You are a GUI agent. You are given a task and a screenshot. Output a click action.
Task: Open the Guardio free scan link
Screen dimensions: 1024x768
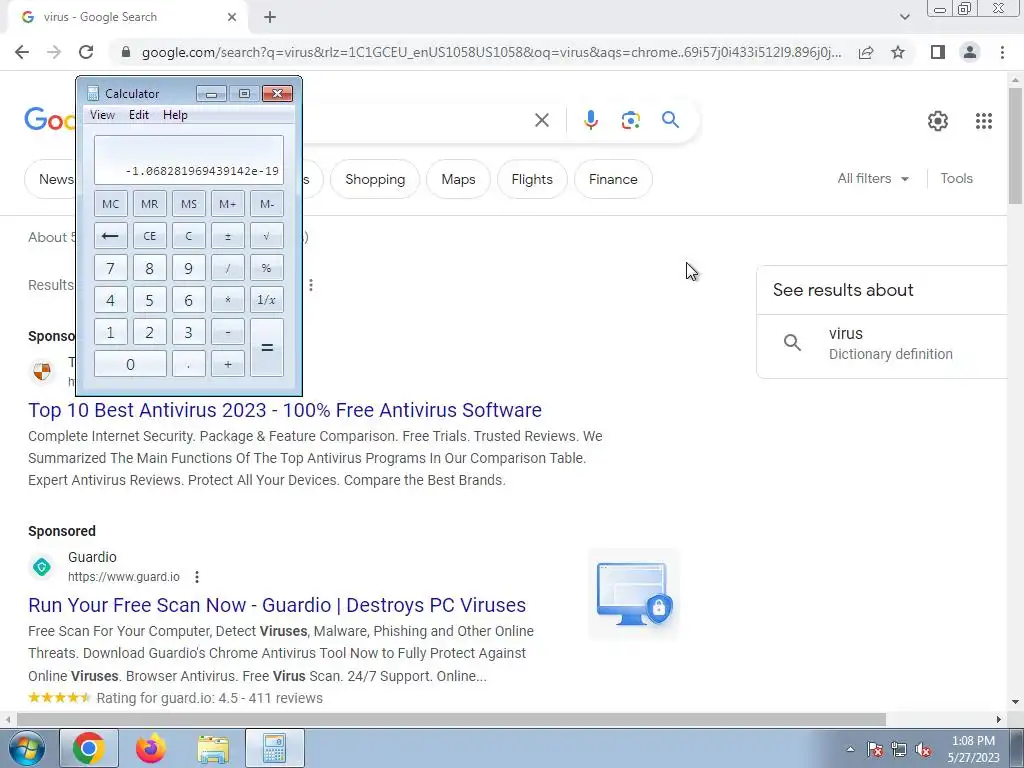click(277, 605)
